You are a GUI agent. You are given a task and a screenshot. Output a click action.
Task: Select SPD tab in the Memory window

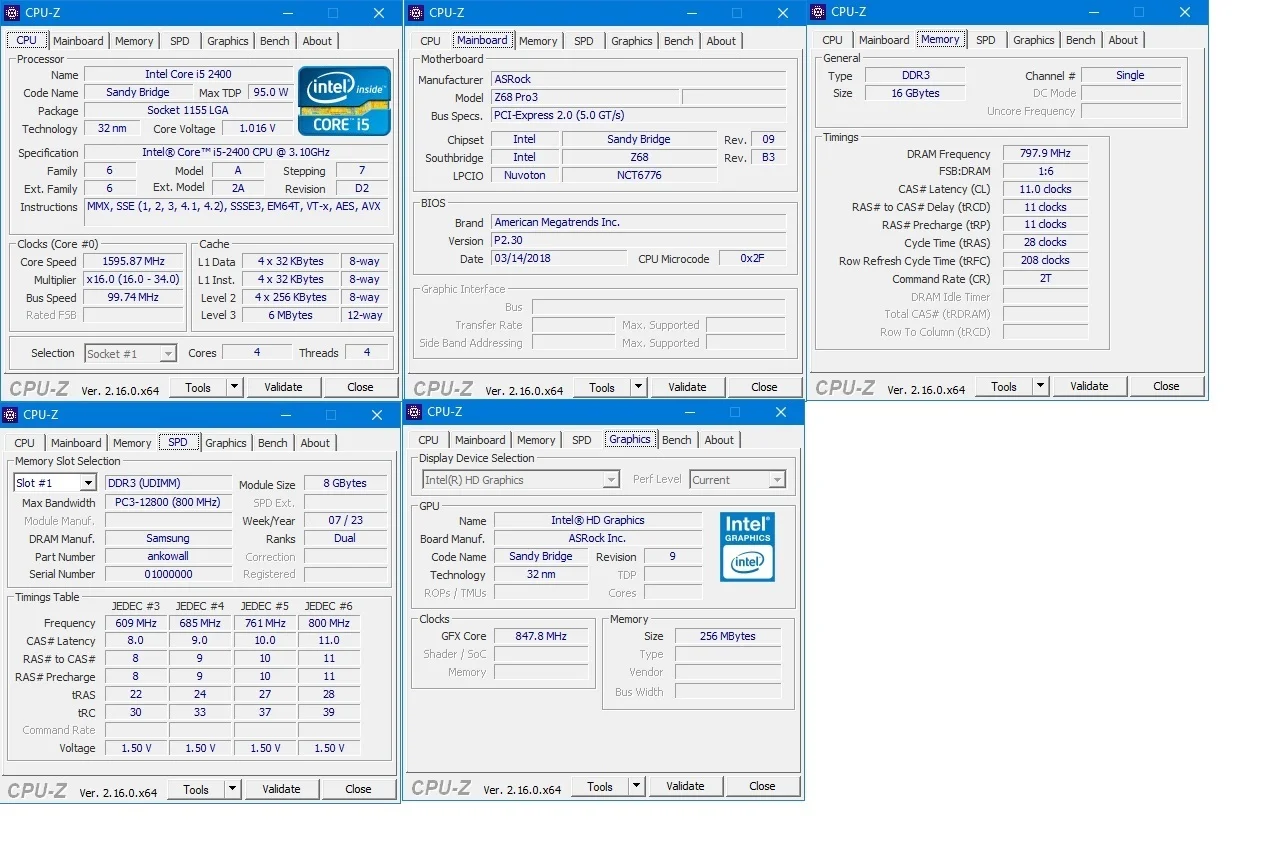pyautogui.click(x=986, y=40)
